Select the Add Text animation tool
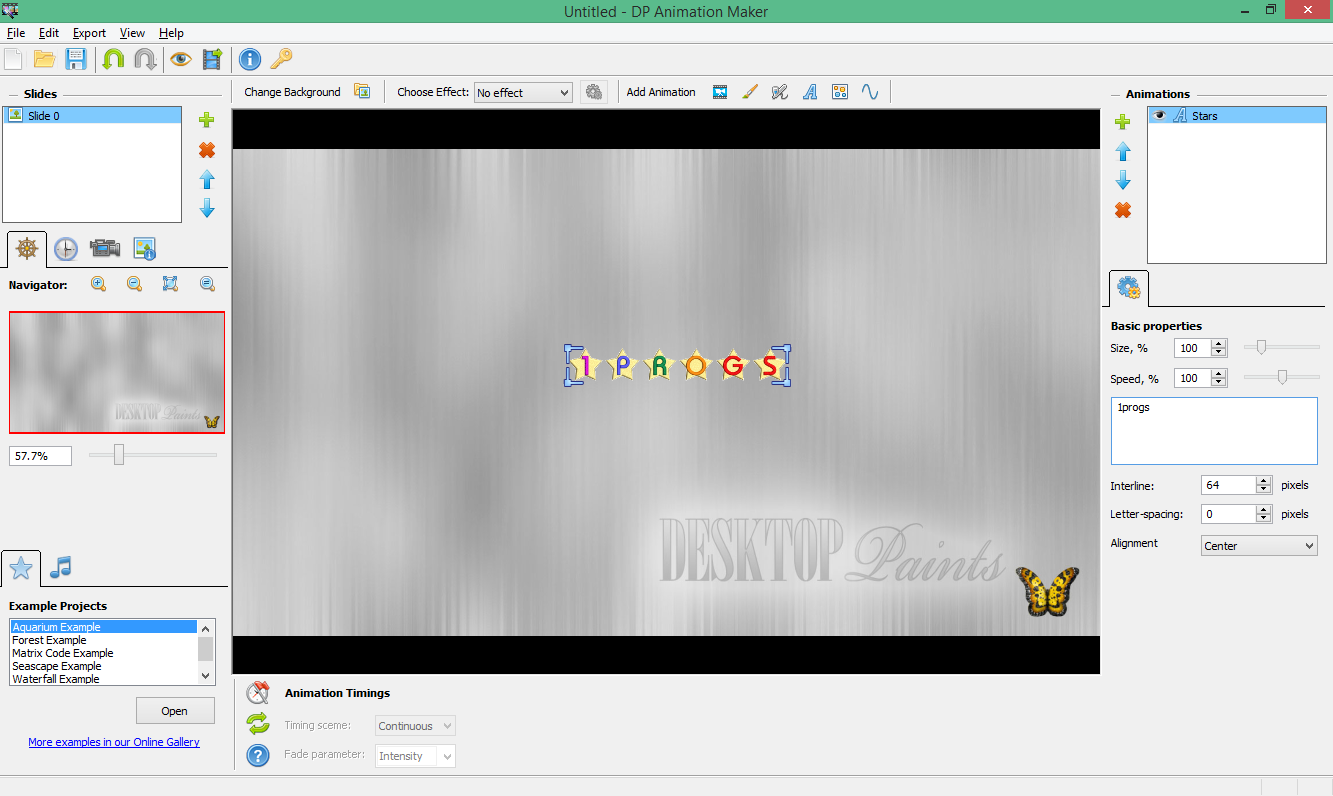Image resolution: width=1333 pixels, height=796 pixels. pyautogui.click(x=809, y=91)
